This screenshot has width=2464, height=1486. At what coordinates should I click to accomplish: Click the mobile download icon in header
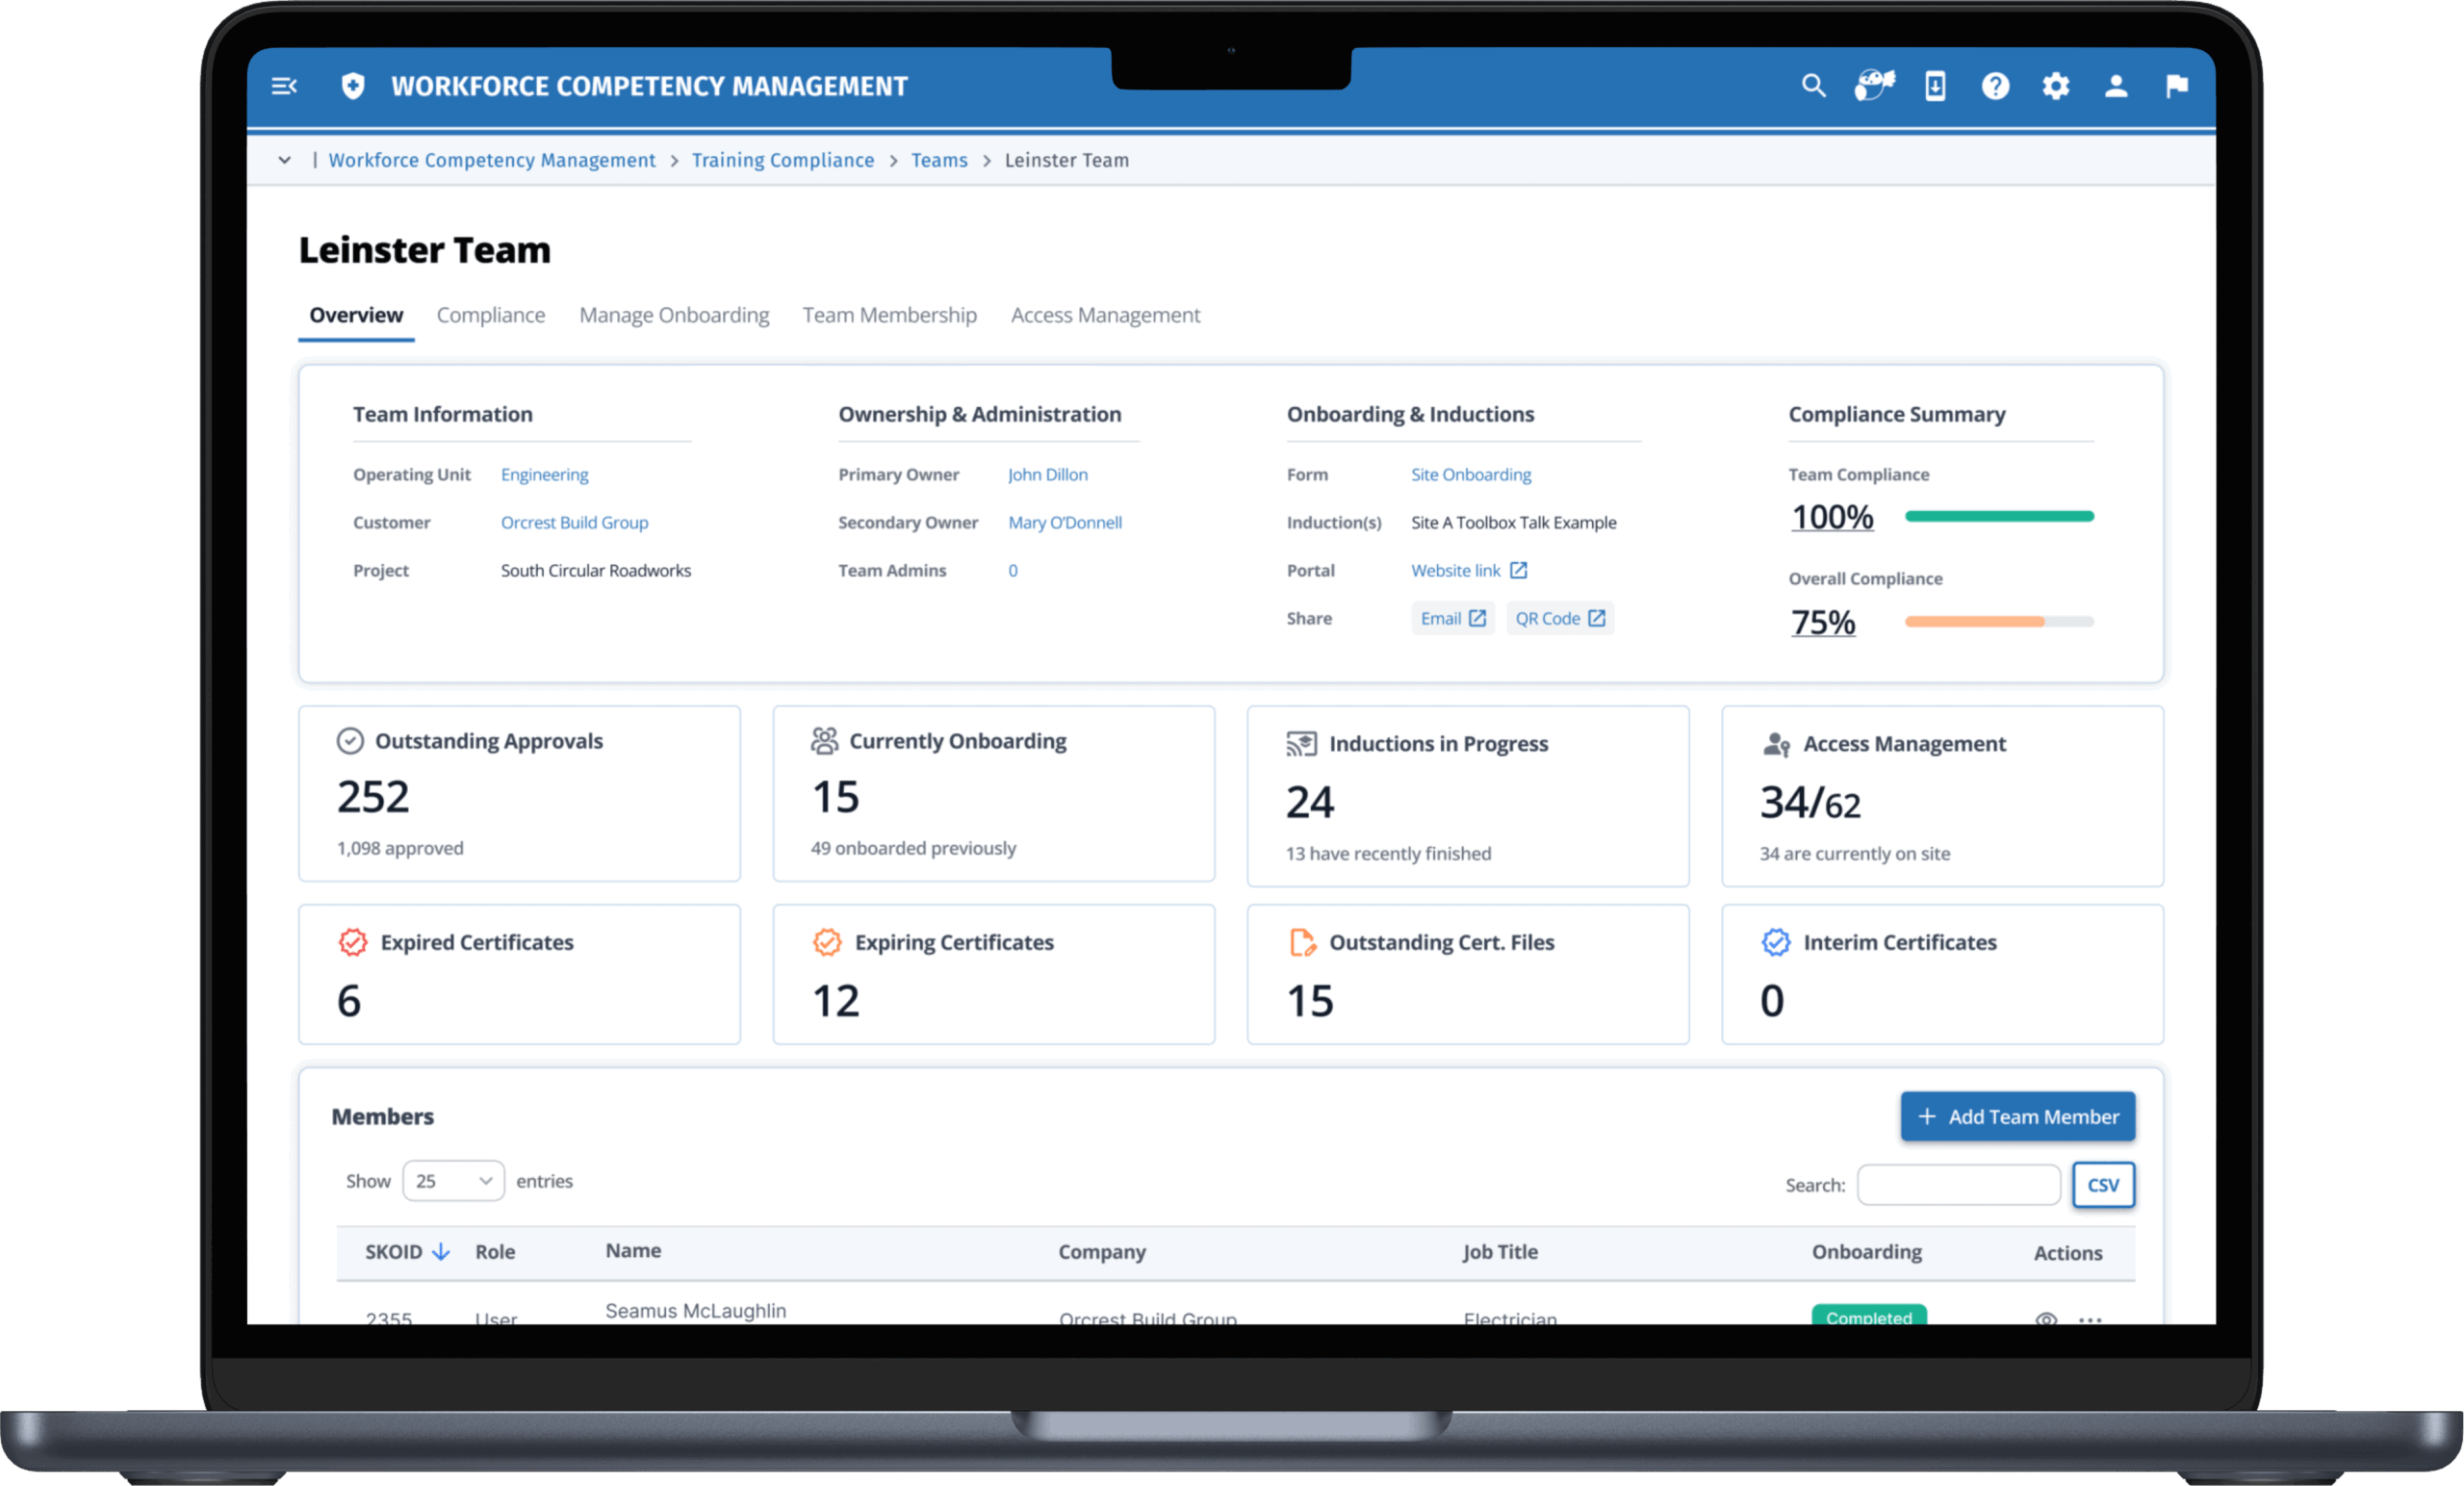click(1934, 86)
